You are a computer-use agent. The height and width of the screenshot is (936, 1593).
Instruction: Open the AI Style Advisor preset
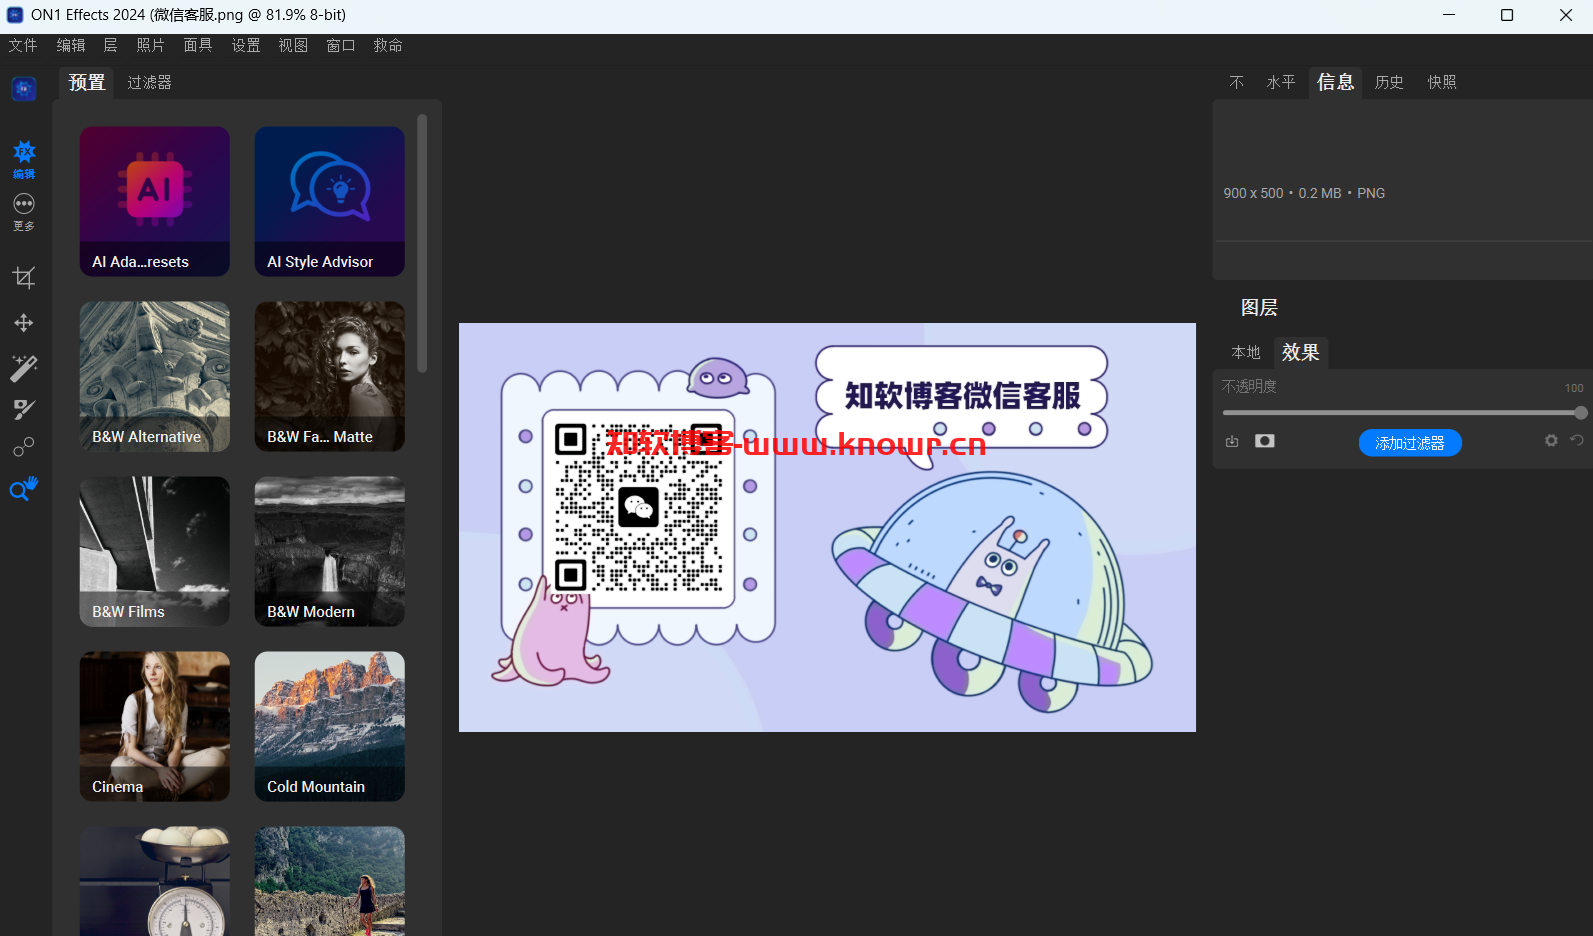(330, 201)
